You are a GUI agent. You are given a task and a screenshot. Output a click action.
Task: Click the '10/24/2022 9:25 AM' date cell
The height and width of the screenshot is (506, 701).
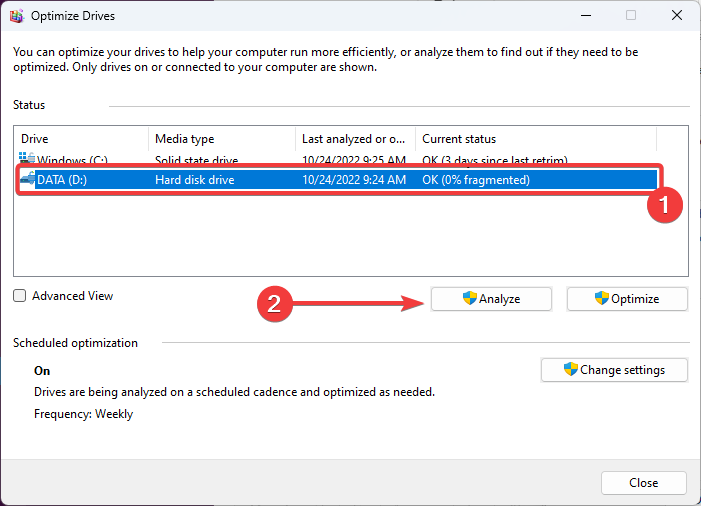tap(354, 160)
